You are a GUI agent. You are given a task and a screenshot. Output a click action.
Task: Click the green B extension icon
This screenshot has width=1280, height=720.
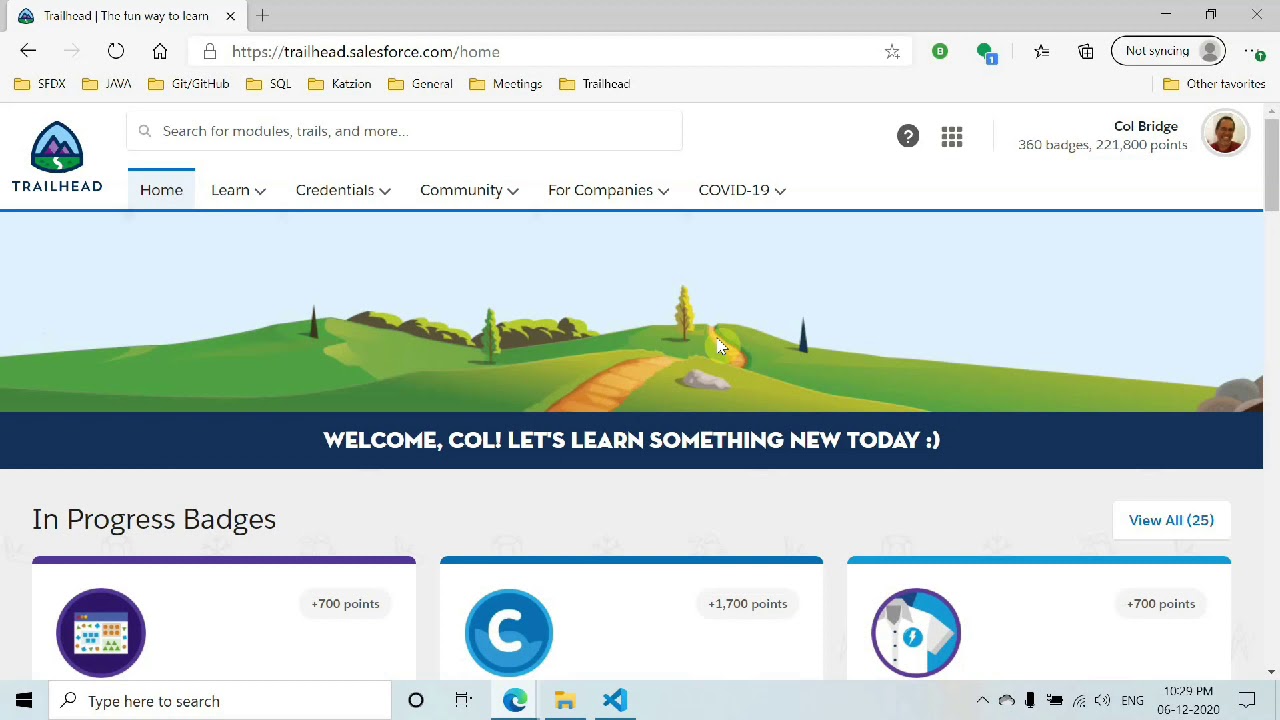coord(940,51)
